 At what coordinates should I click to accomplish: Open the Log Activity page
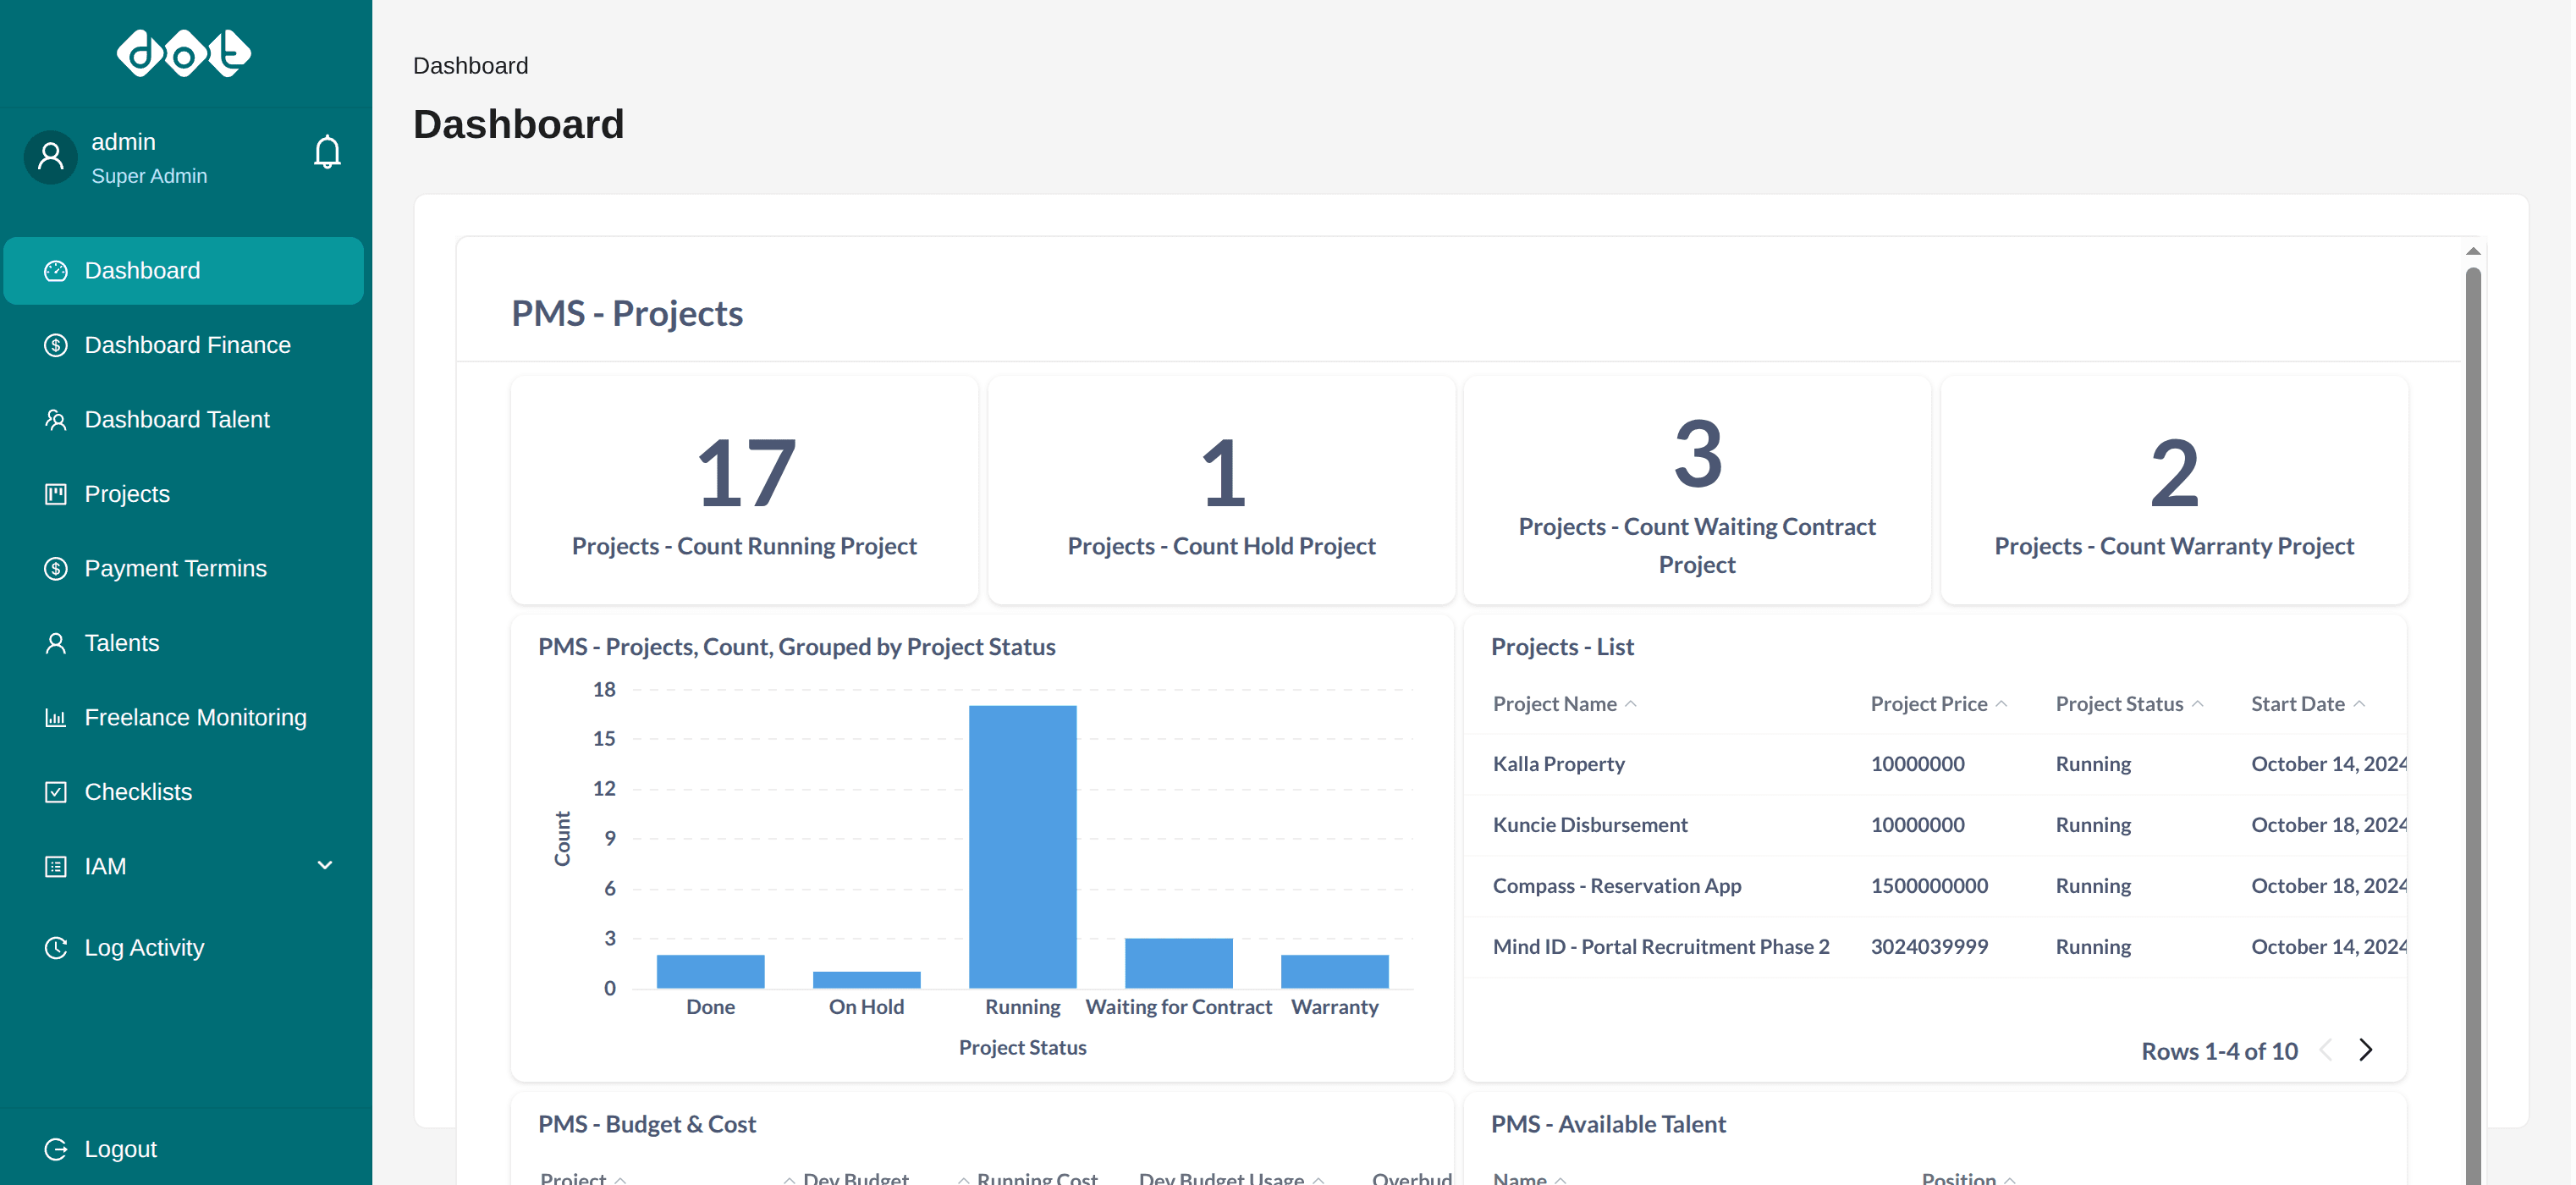point(184,948)
